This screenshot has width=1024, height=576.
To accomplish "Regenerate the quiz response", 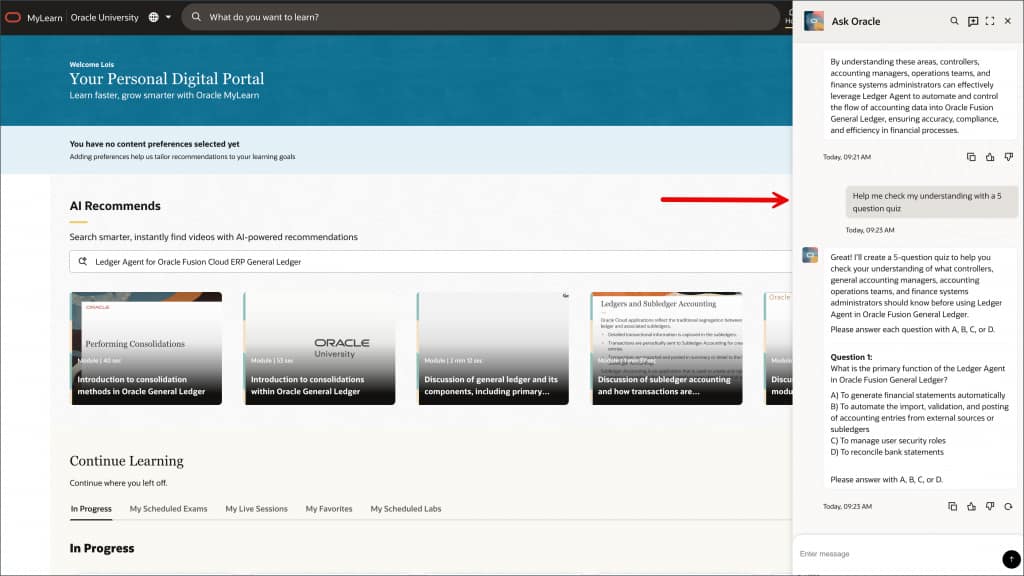I will pos(1008,506).
